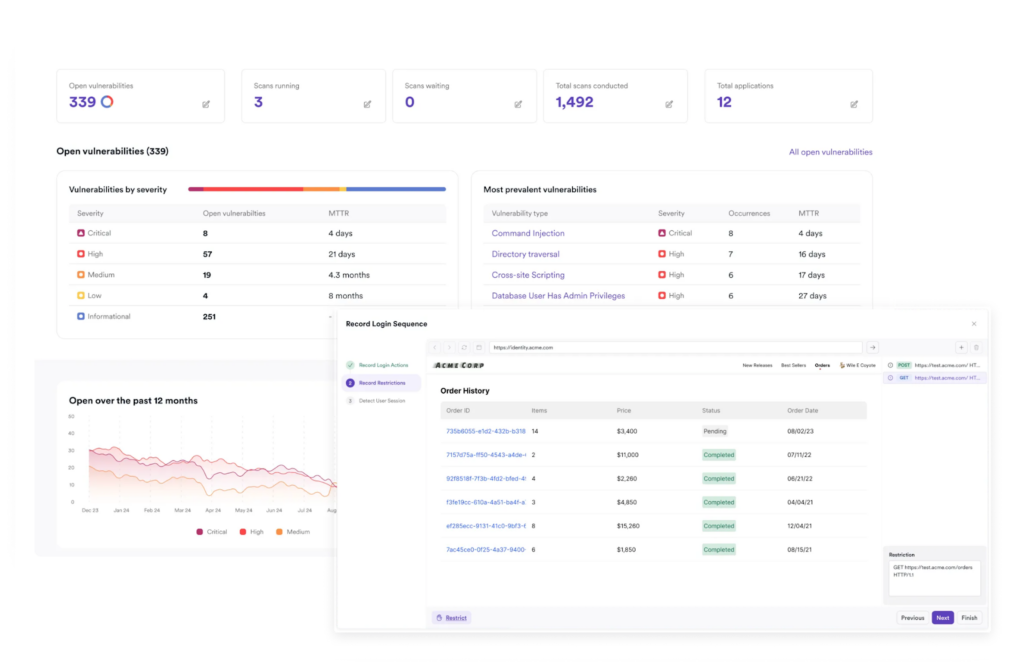Click the High severity icon in severity table

(x=81, y=254)
